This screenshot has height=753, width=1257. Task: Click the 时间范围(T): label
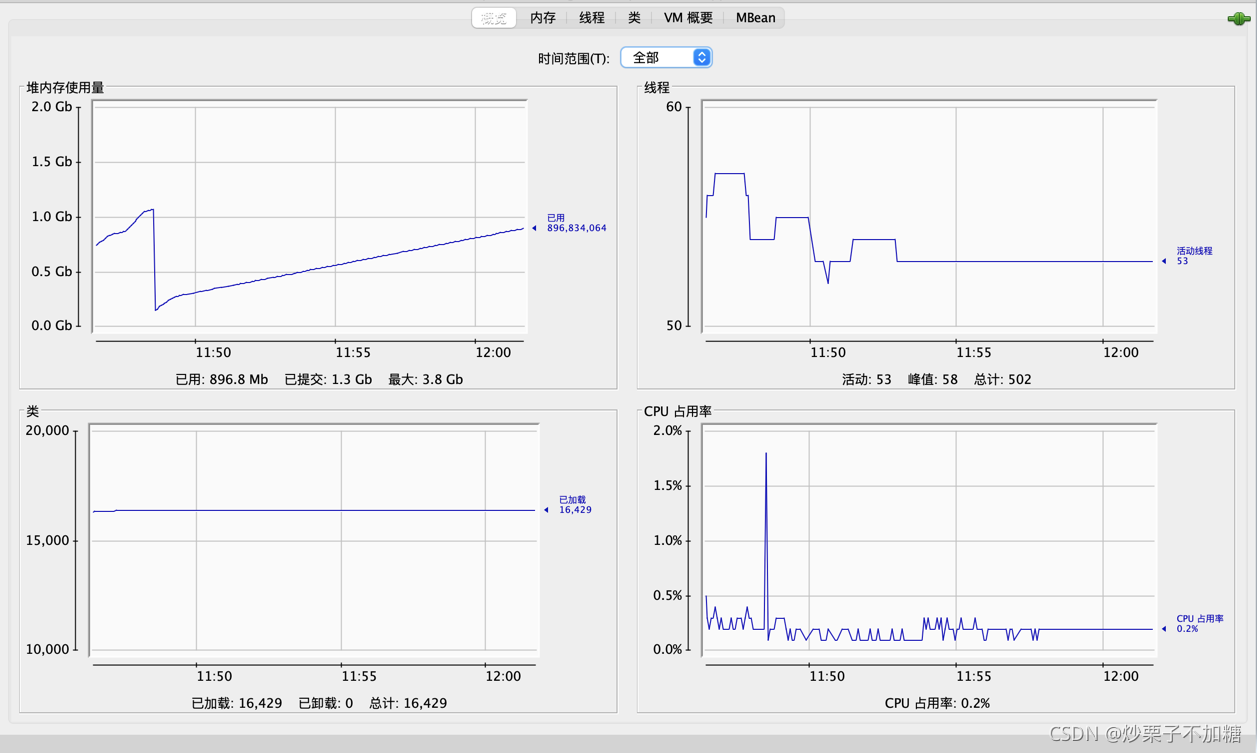(574, 59)
